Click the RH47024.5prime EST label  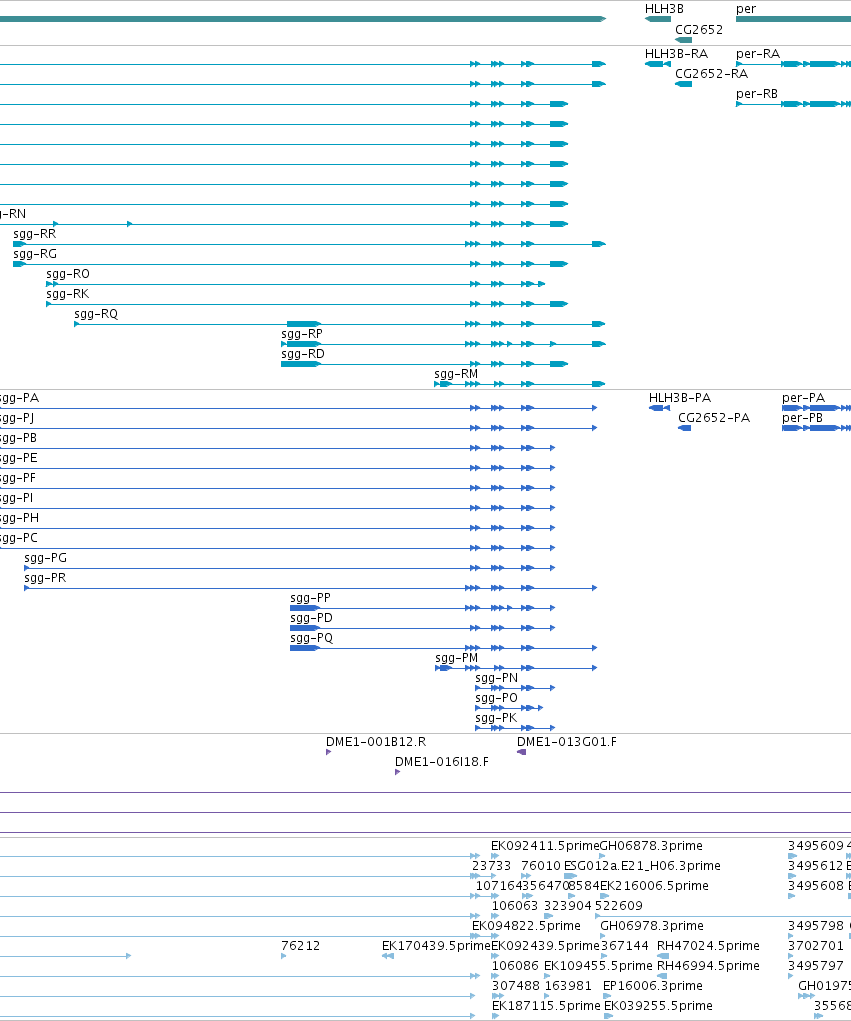[x=708, y=946]
